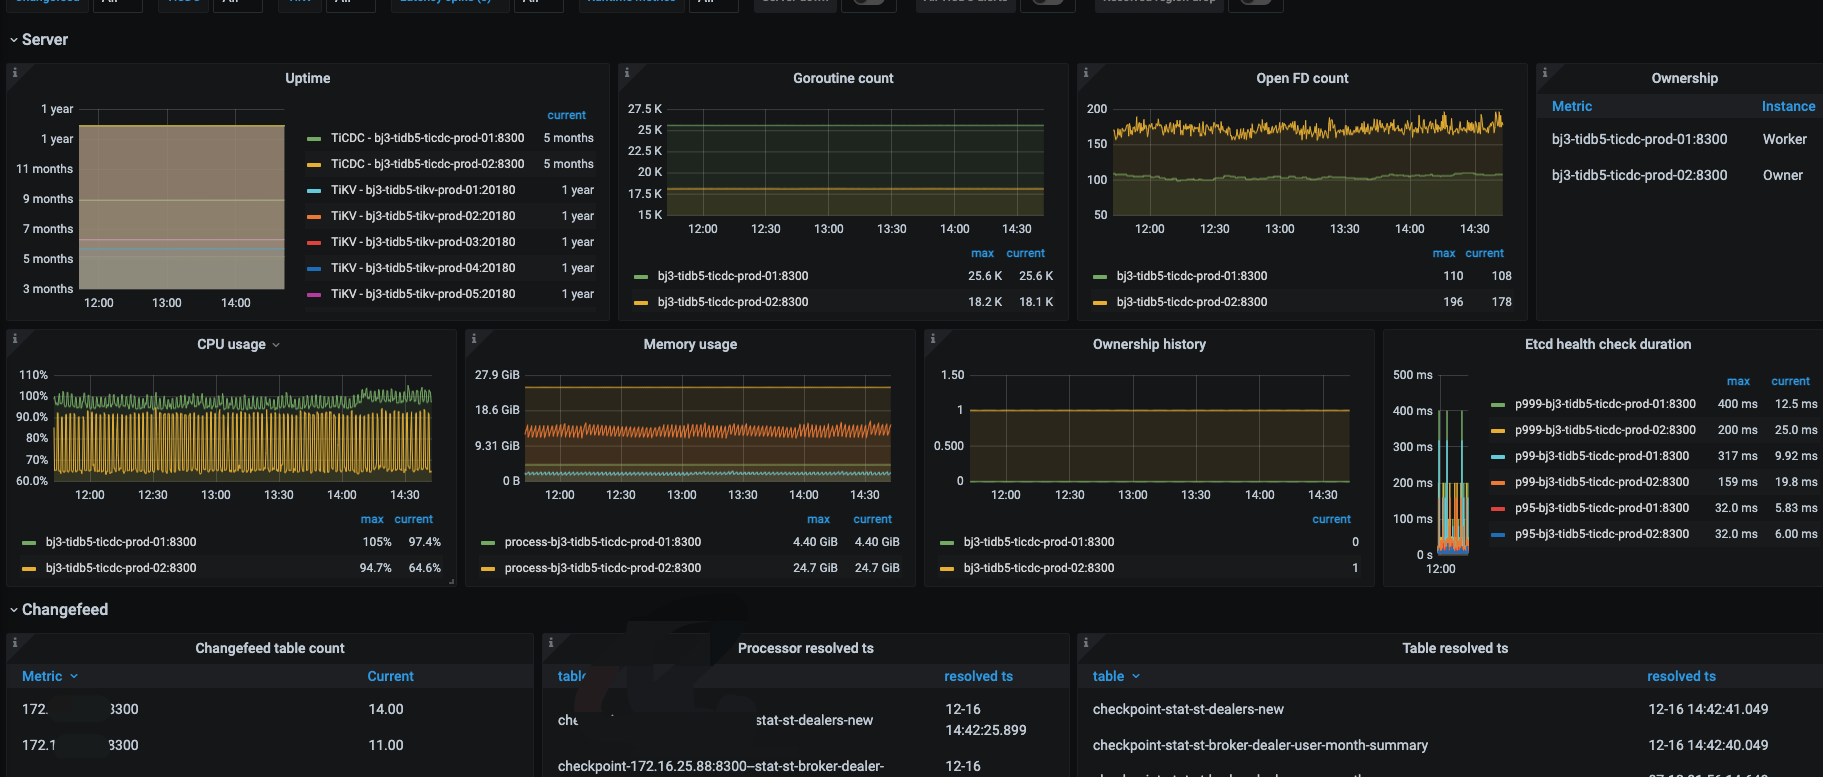Click green color swatch for TiCDC prod-01 uptime
Viewport: 1823px width, 777px height.
(x=314, y=139)
